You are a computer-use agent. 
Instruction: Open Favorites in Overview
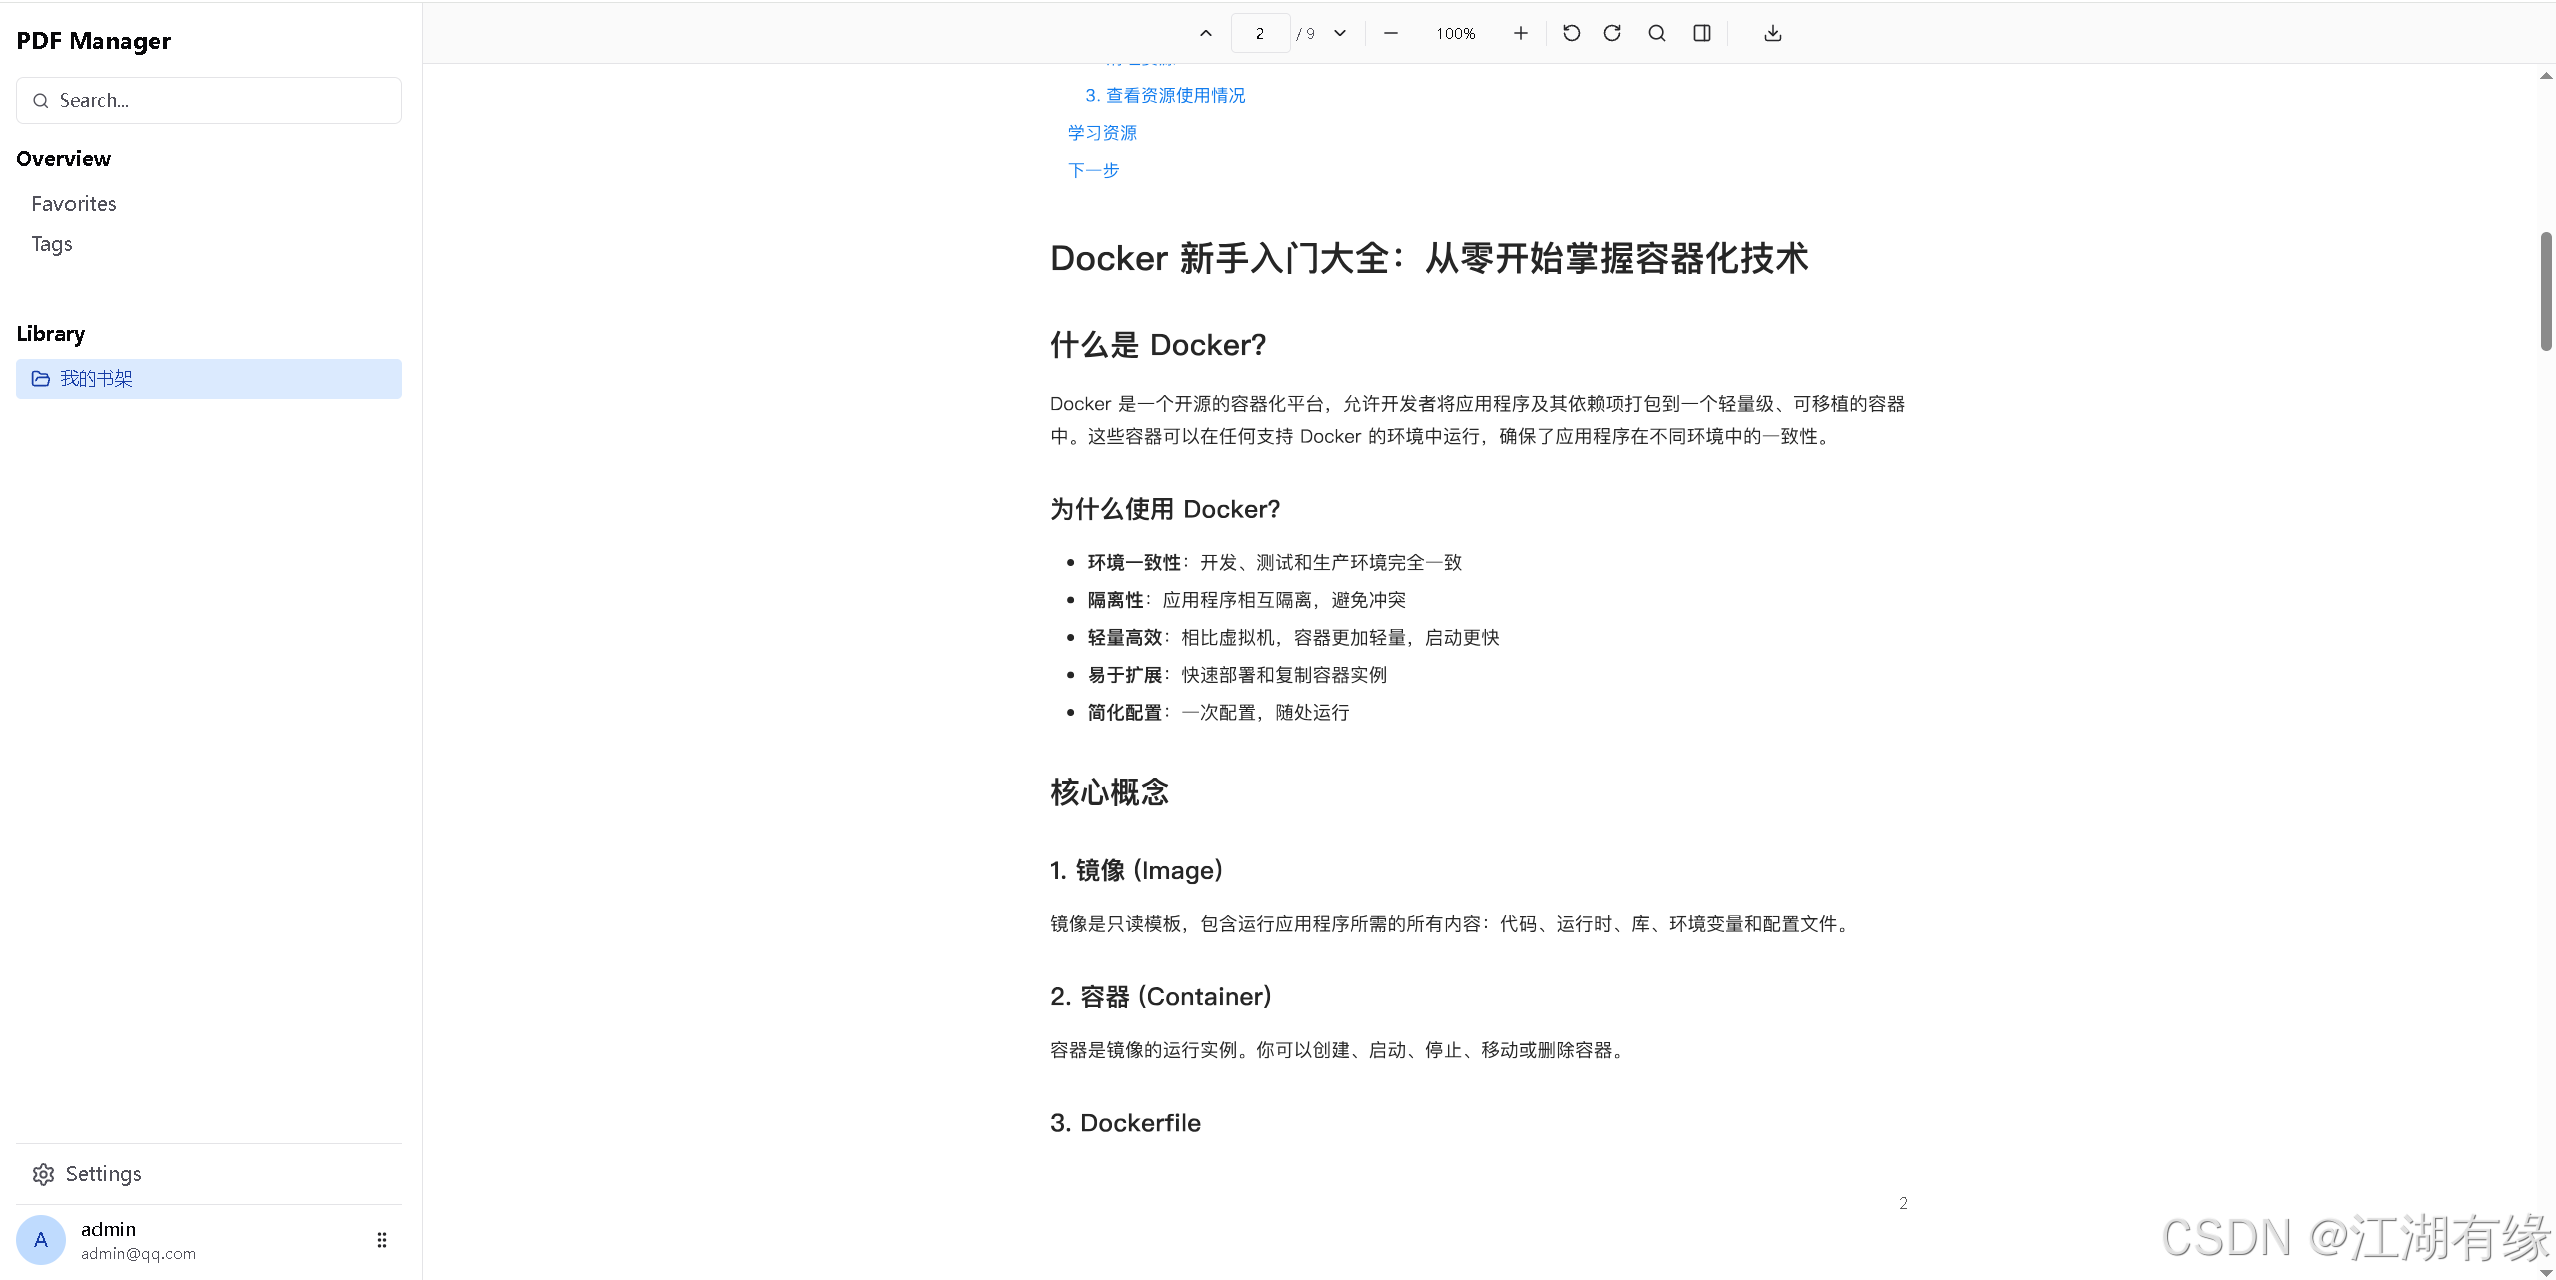point(74,203)
